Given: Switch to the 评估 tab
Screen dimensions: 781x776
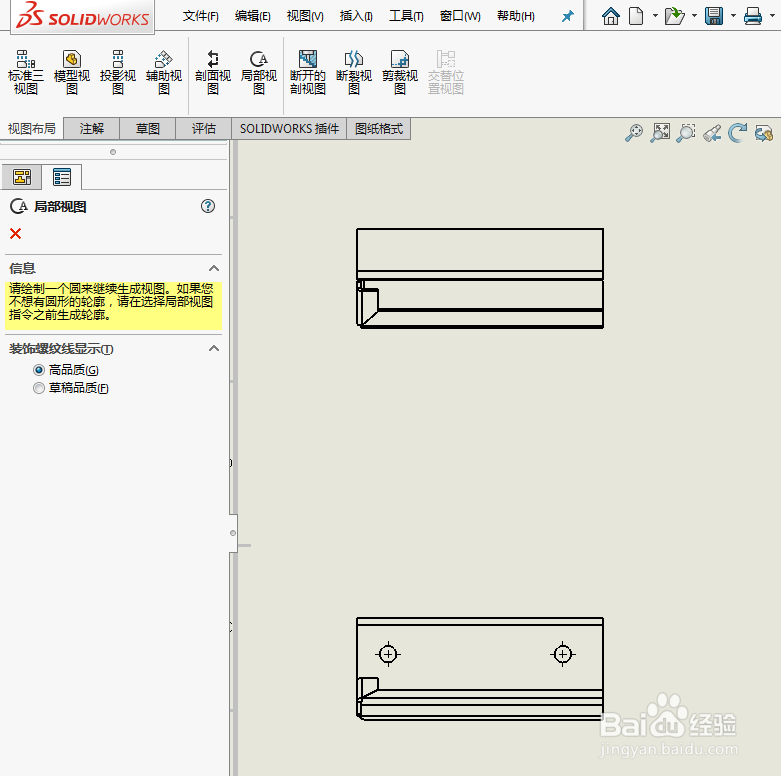Looking at the screenshot, I should 204,129.
